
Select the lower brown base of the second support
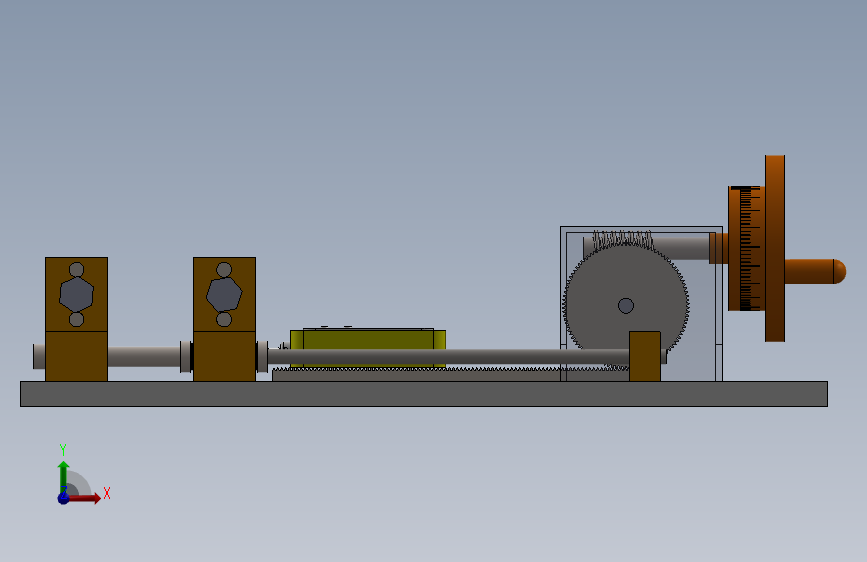click(224, 356)
